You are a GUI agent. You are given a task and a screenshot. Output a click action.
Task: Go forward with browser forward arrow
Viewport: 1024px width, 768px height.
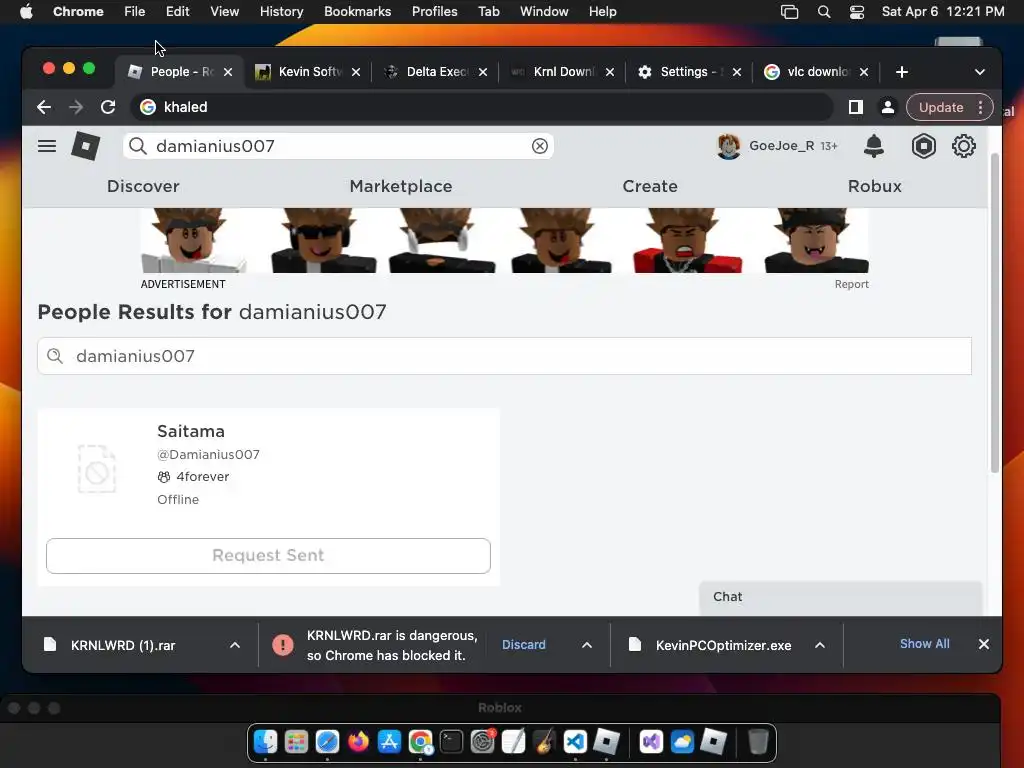click(76, 107)
